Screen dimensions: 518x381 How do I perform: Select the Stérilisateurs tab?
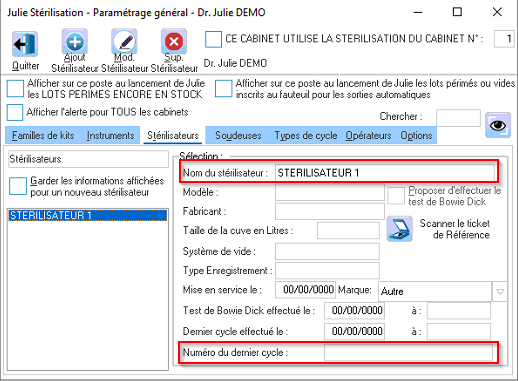173,136
